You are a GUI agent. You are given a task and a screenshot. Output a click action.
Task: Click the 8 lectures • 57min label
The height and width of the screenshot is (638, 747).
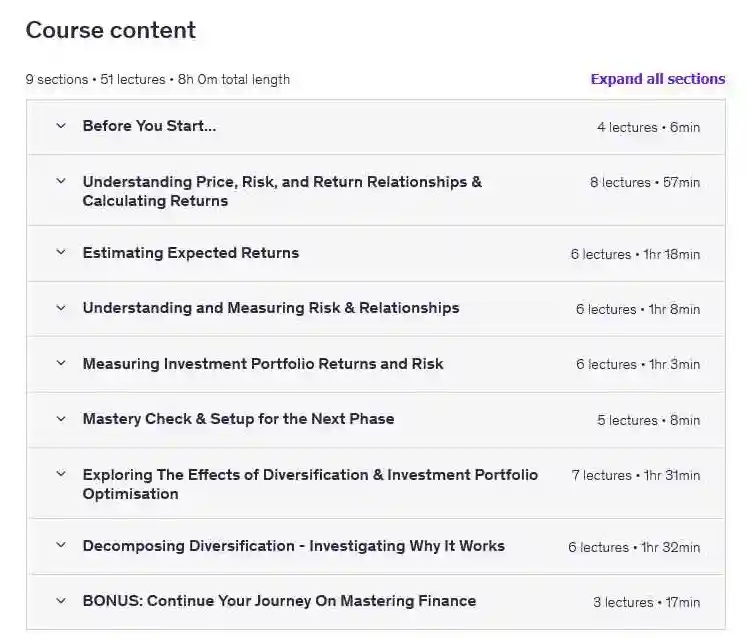(x=644, y=182)
